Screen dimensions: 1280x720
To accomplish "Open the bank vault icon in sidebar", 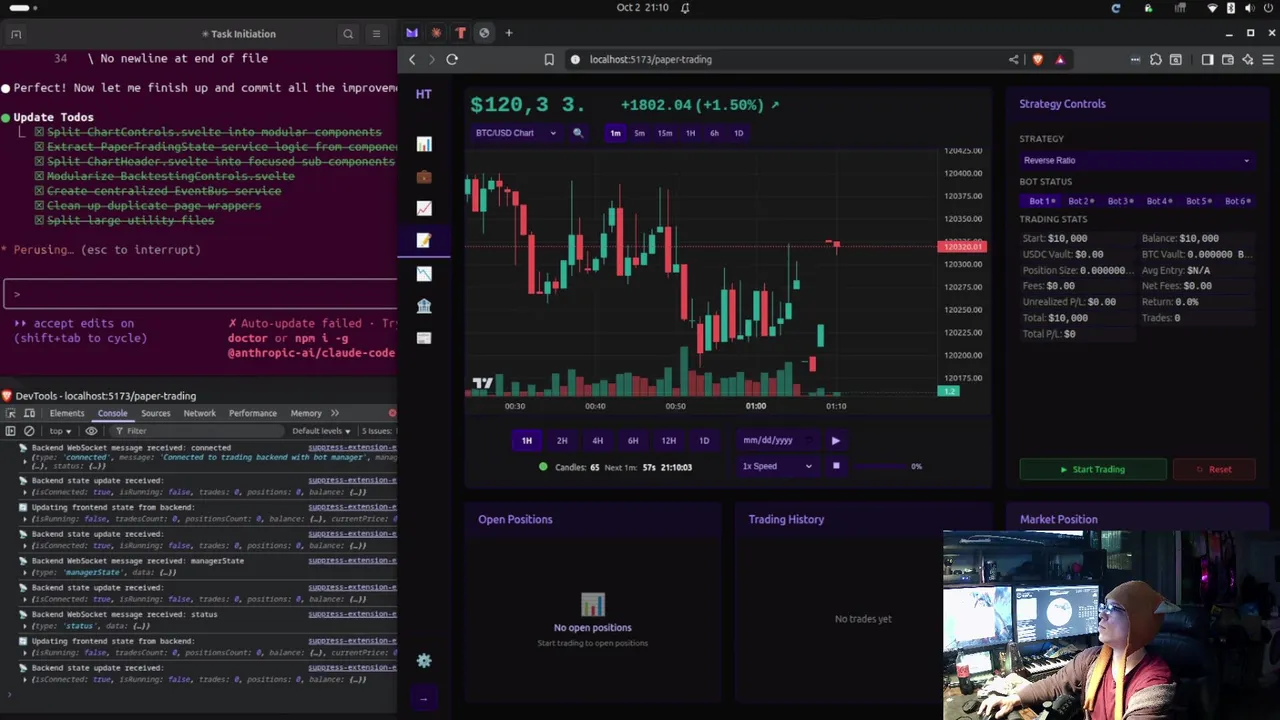I will 424,306.
